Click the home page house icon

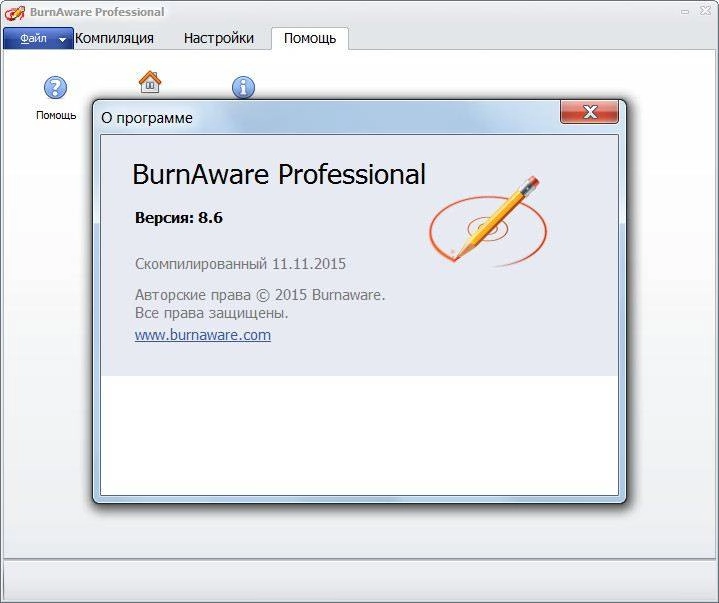point(150,82)
